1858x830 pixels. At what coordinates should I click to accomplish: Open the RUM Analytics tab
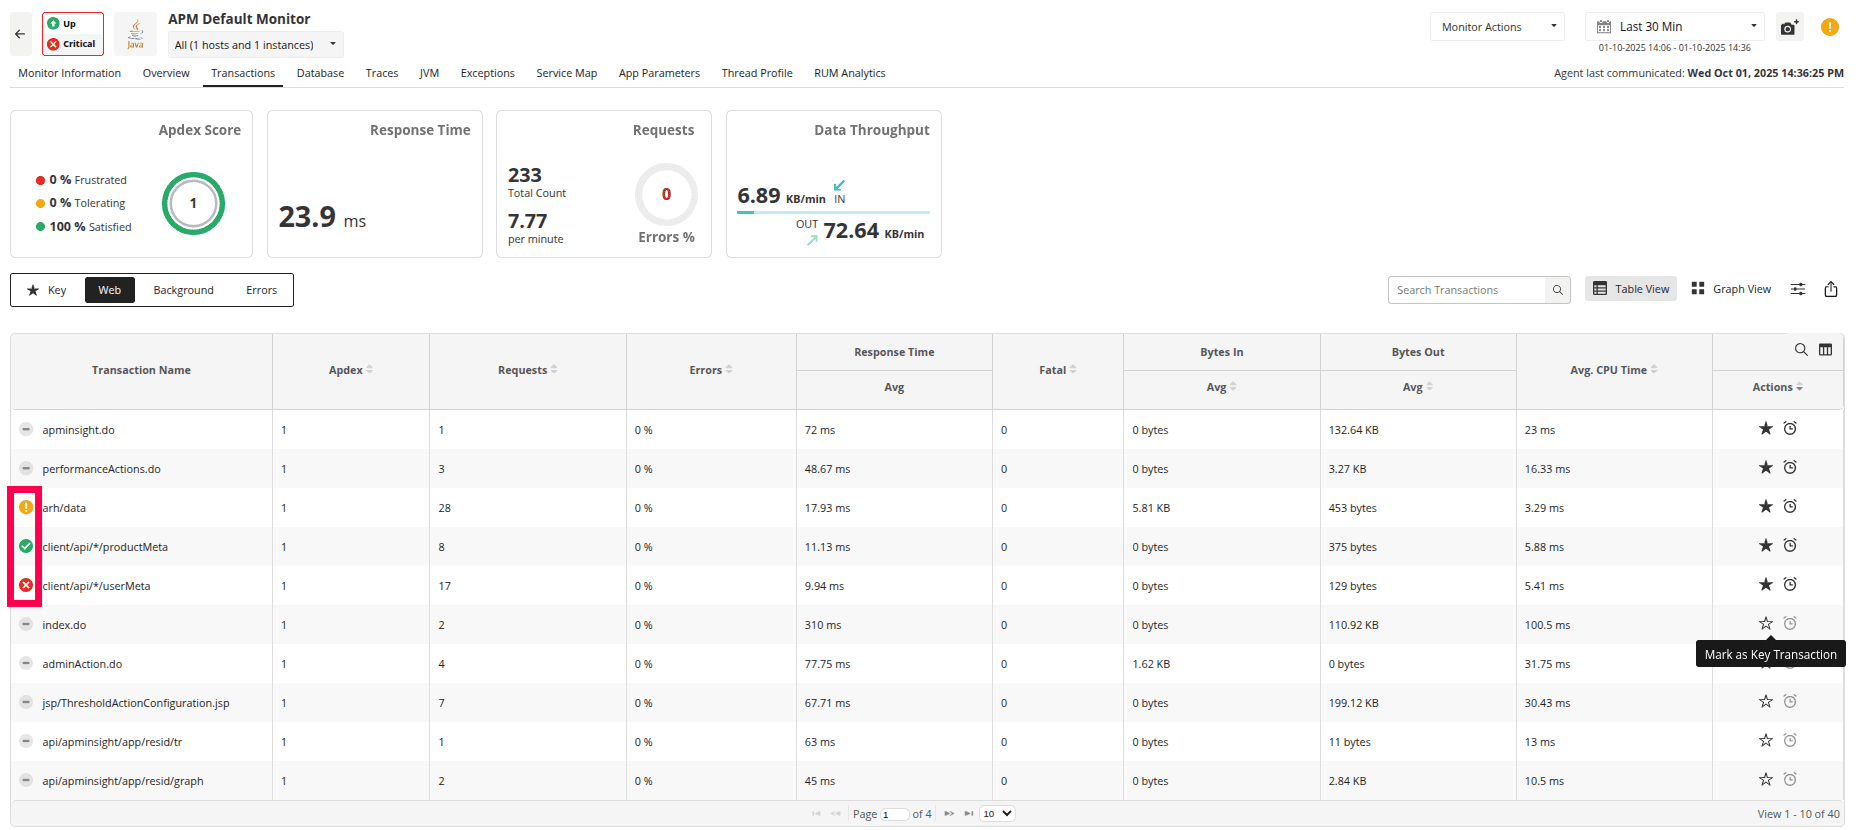(850, 73)
